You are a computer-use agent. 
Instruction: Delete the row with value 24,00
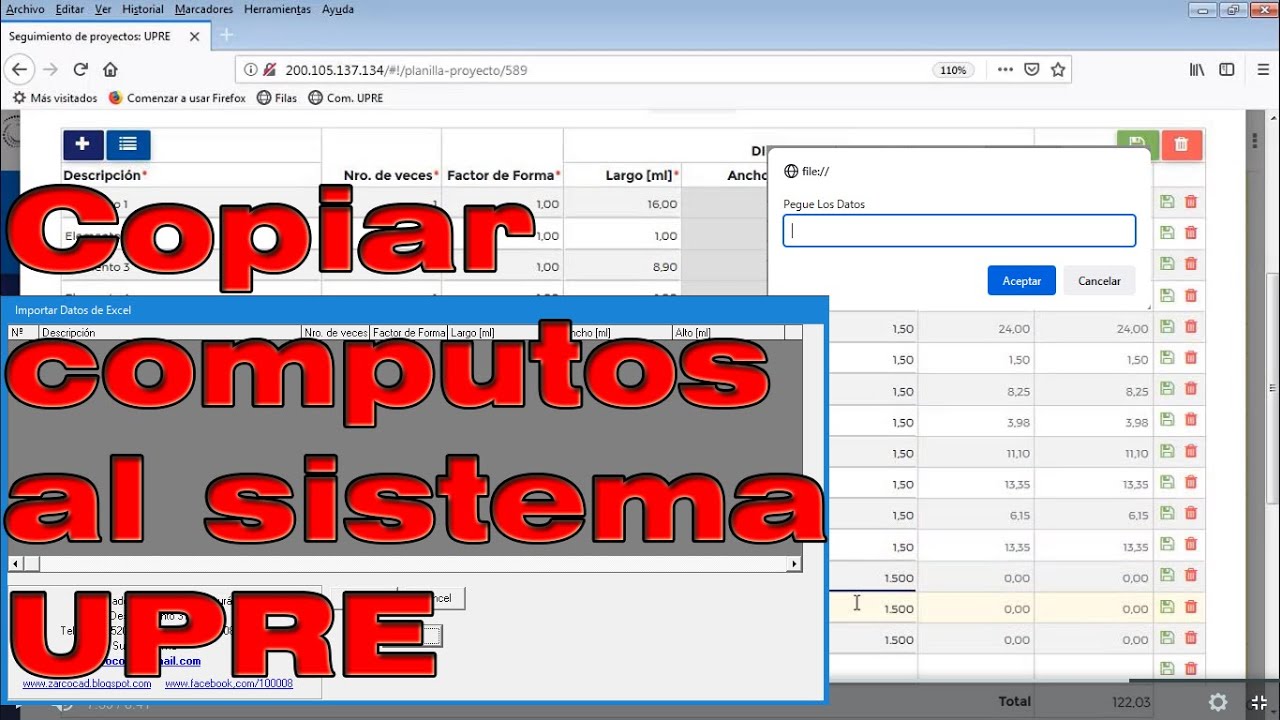[1191, 327]
